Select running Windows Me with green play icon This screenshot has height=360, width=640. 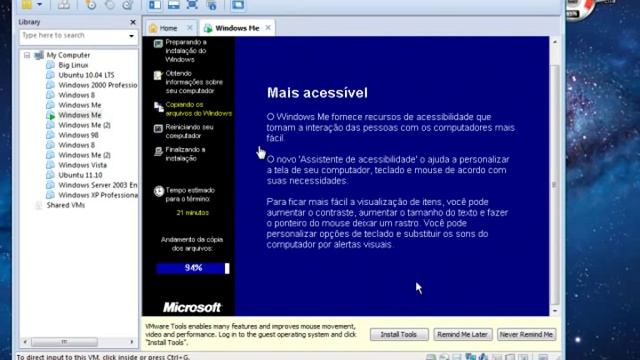point(80,115)
